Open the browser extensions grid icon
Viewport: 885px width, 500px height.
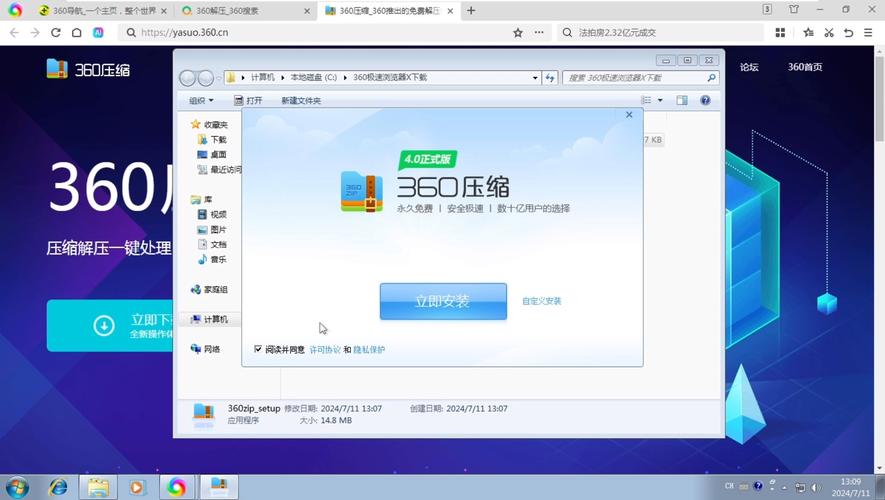[780, 33]
